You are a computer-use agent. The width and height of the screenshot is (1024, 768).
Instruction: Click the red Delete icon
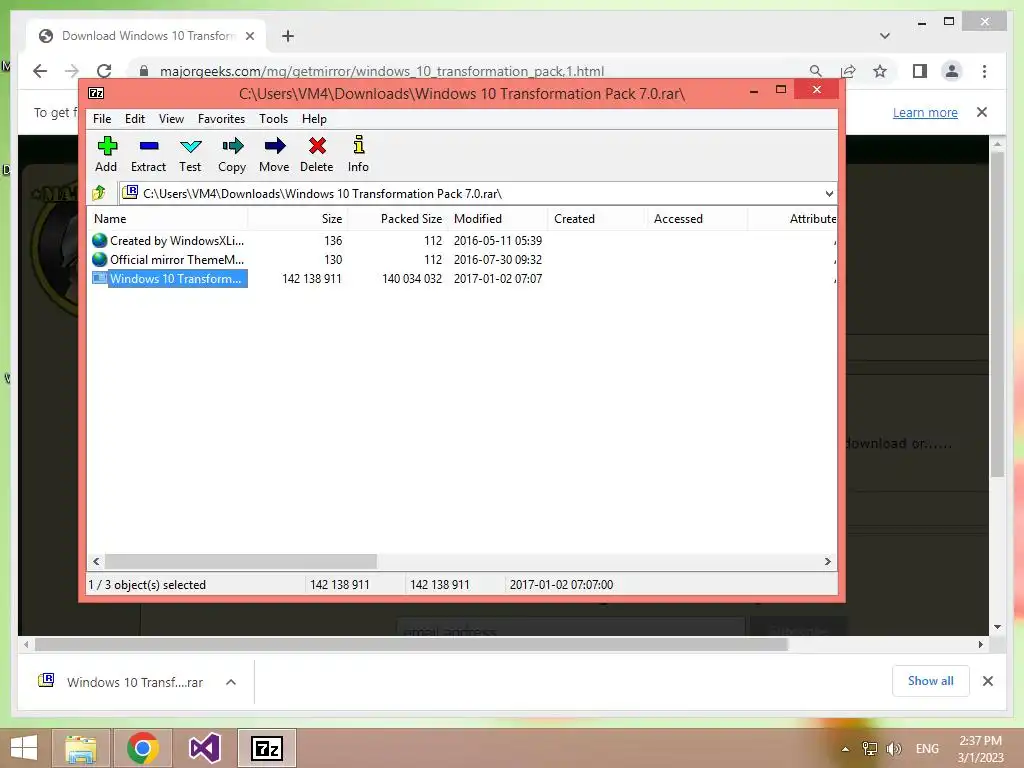tap(317, 146)
